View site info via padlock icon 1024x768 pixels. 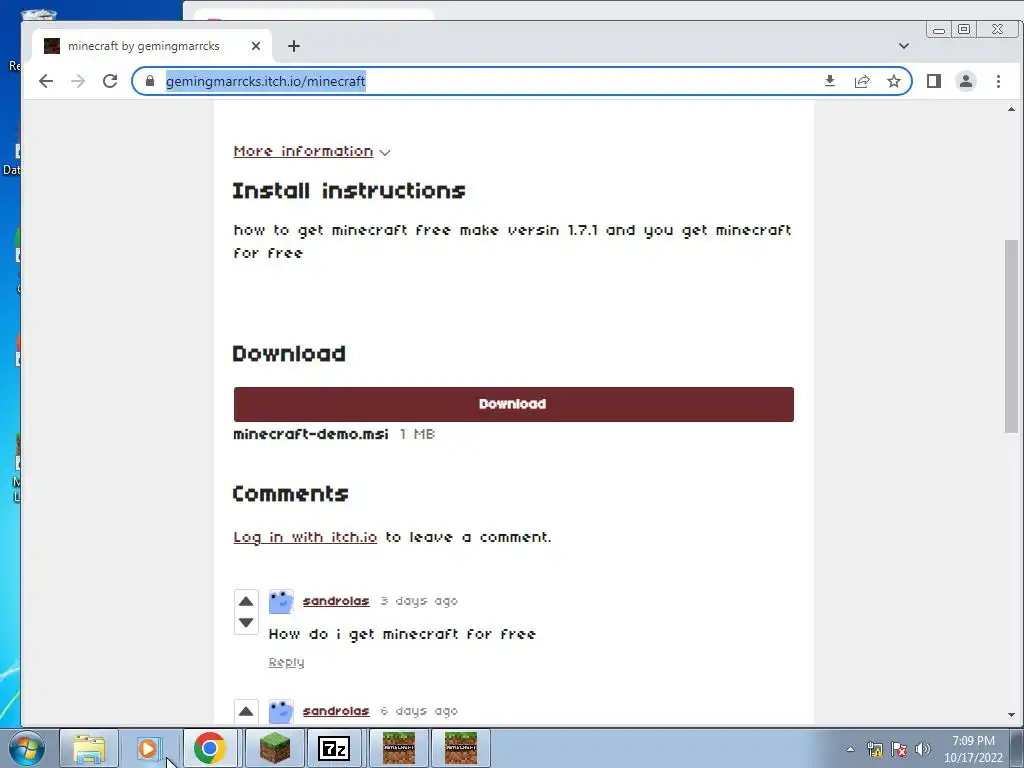[x=150, y=81]
